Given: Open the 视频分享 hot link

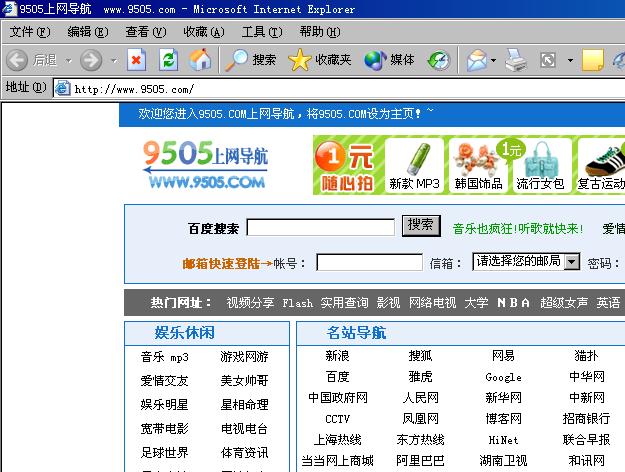Looking at the screenshot, I should click(250, 303).
